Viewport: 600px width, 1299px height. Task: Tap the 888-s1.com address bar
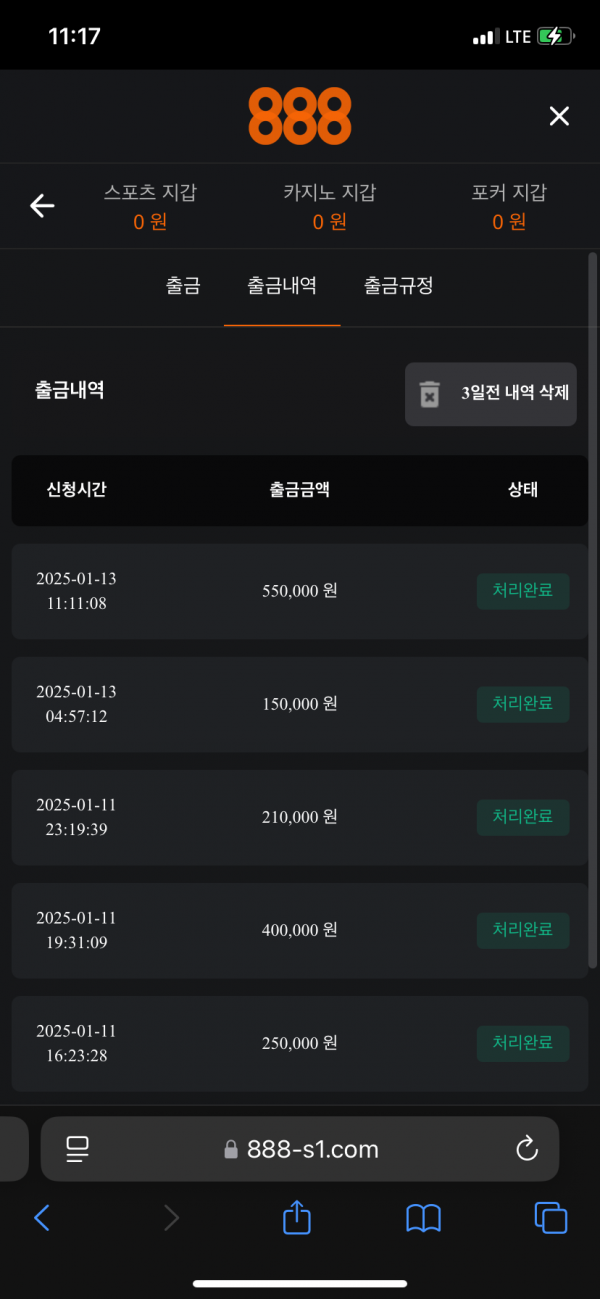(300, 1149)
